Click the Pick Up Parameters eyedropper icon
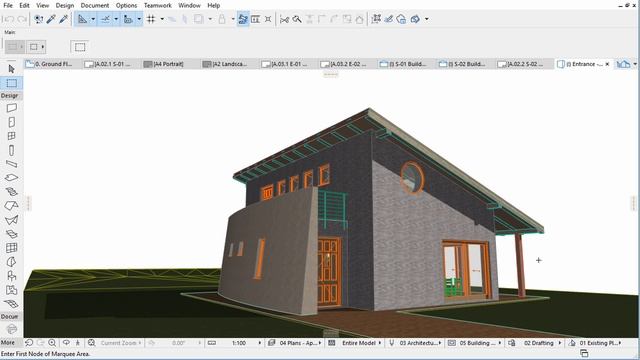This screenshot has width=640, height=360. [x=51, y=19]
